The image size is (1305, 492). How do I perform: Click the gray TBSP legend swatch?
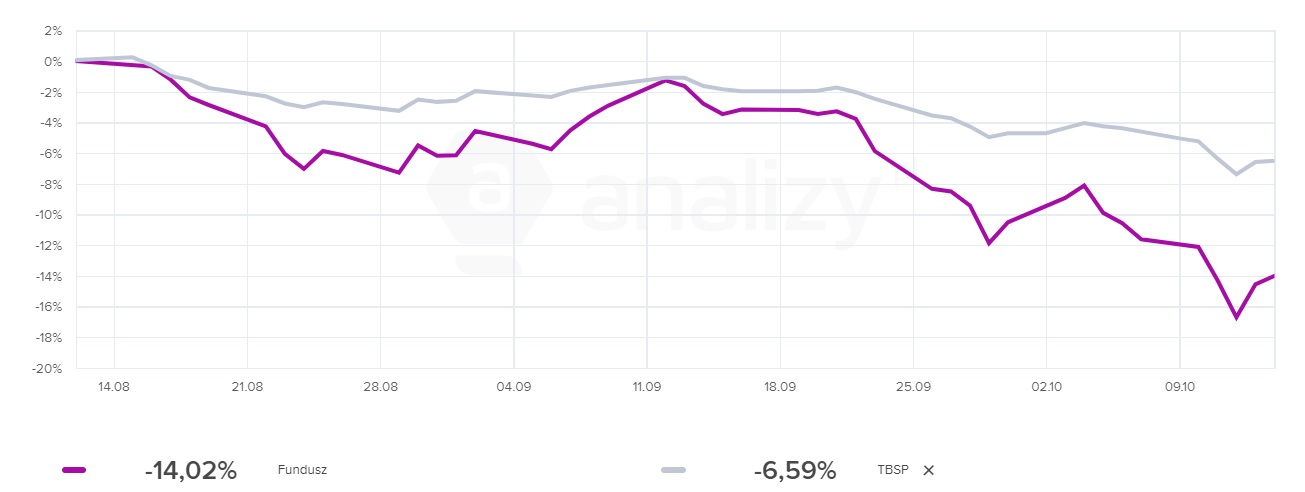[674, 471]
